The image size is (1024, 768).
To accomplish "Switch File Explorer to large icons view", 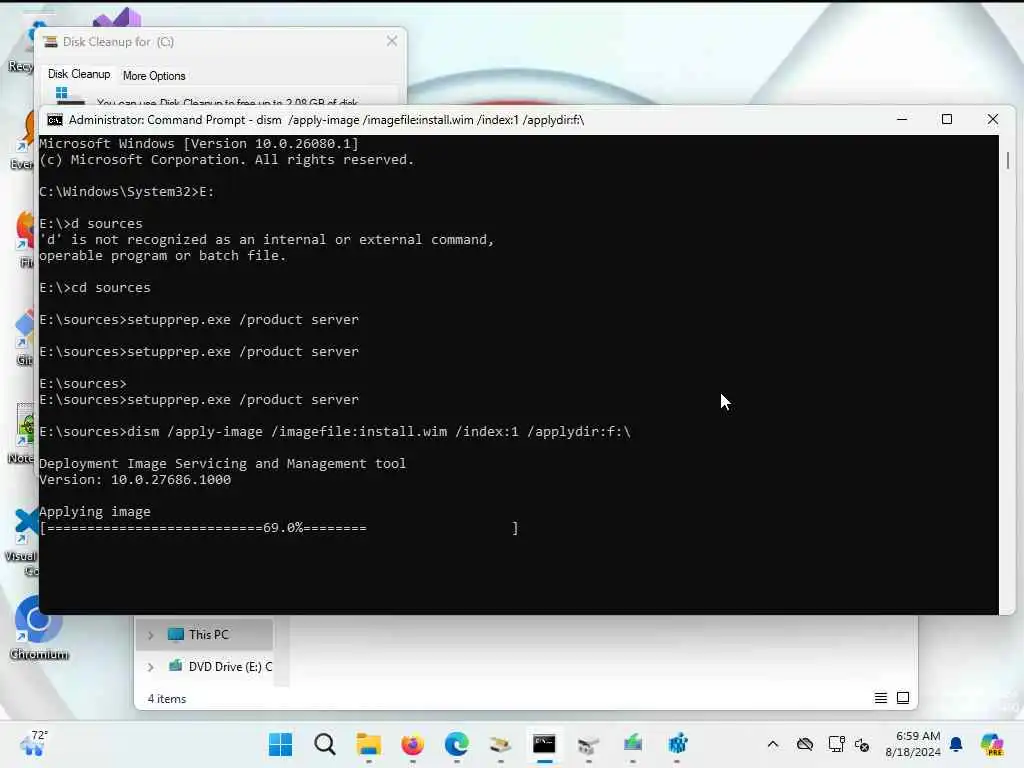I will point(903,698).
